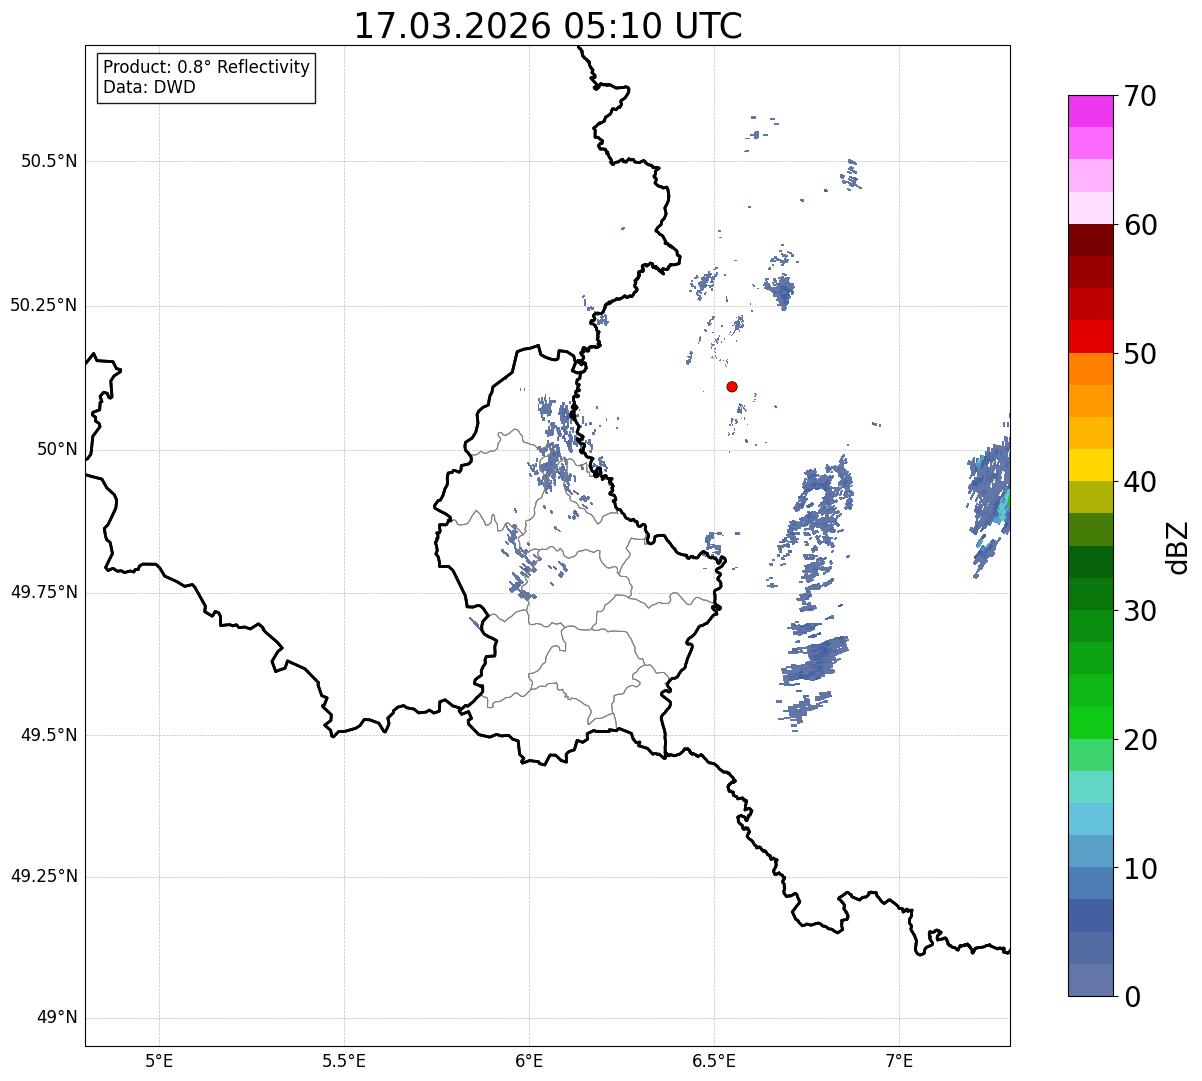Click the colorbar tick label 0
This screenshot has width=1202, height=1081.
pyautogui.click(x=1132, y=997)
